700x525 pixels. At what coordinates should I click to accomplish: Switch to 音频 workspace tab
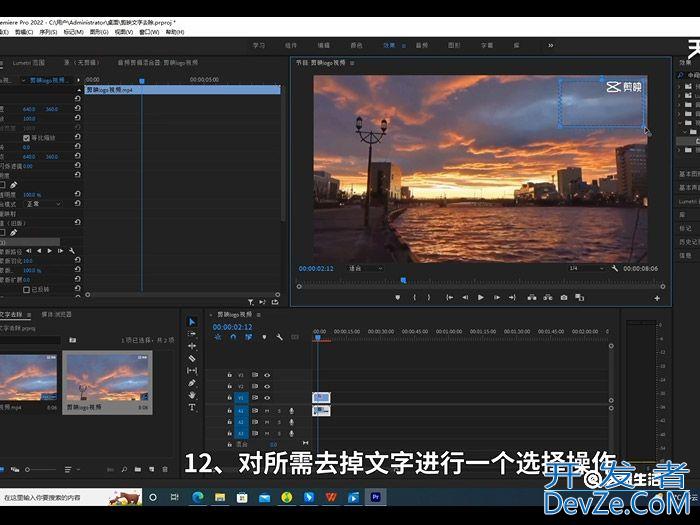[421, 45]
